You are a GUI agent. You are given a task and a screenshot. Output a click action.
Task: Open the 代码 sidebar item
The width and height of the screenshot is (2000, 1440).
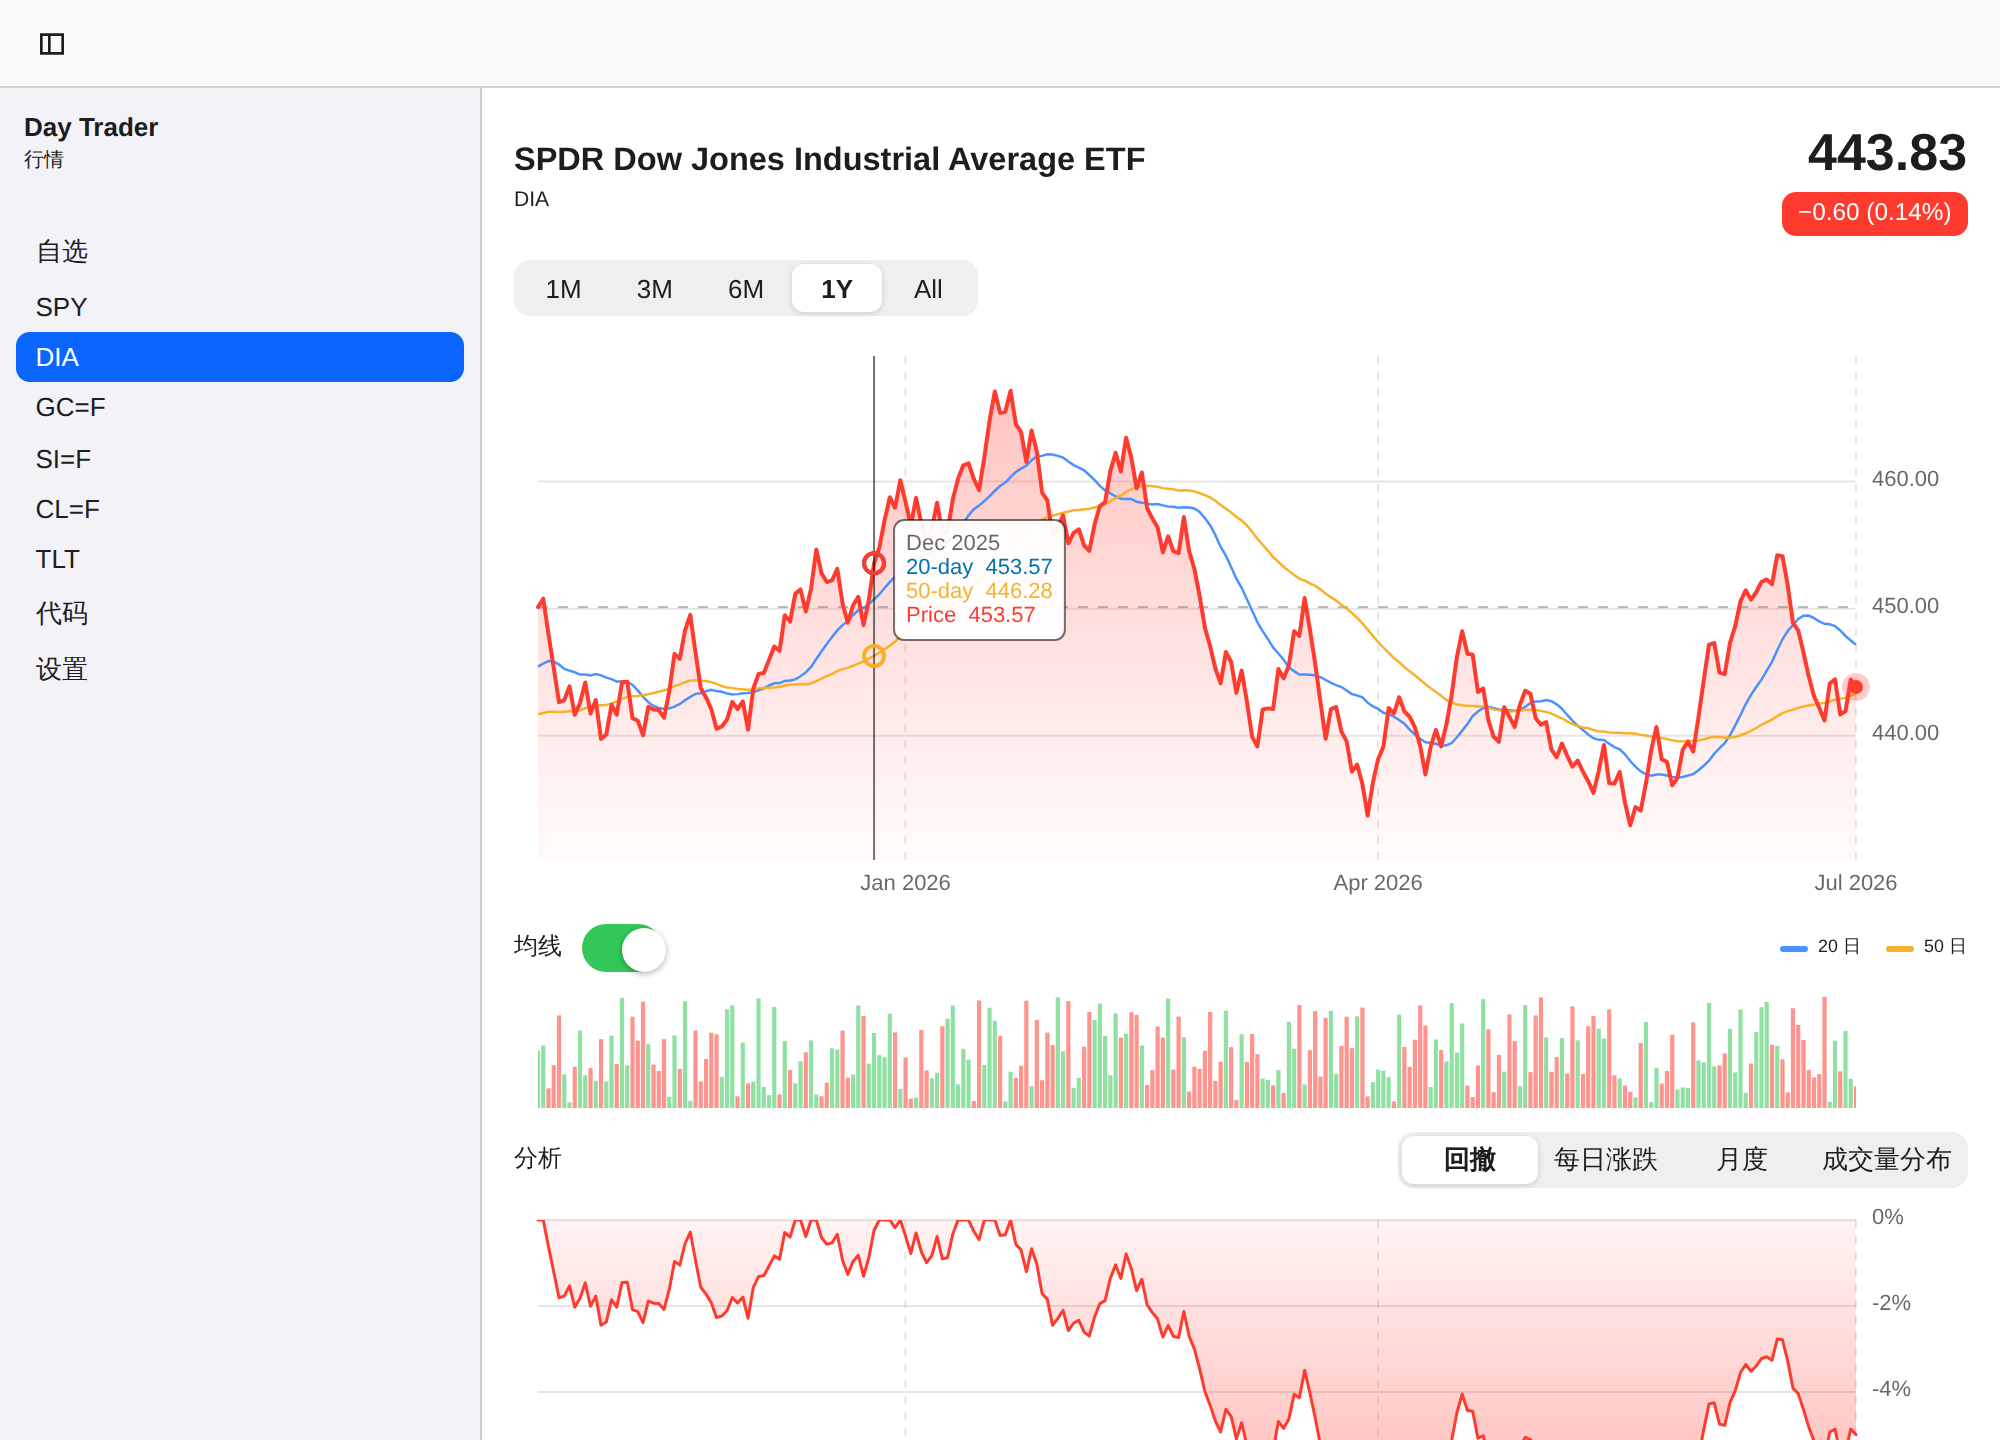tap(240, 613)
